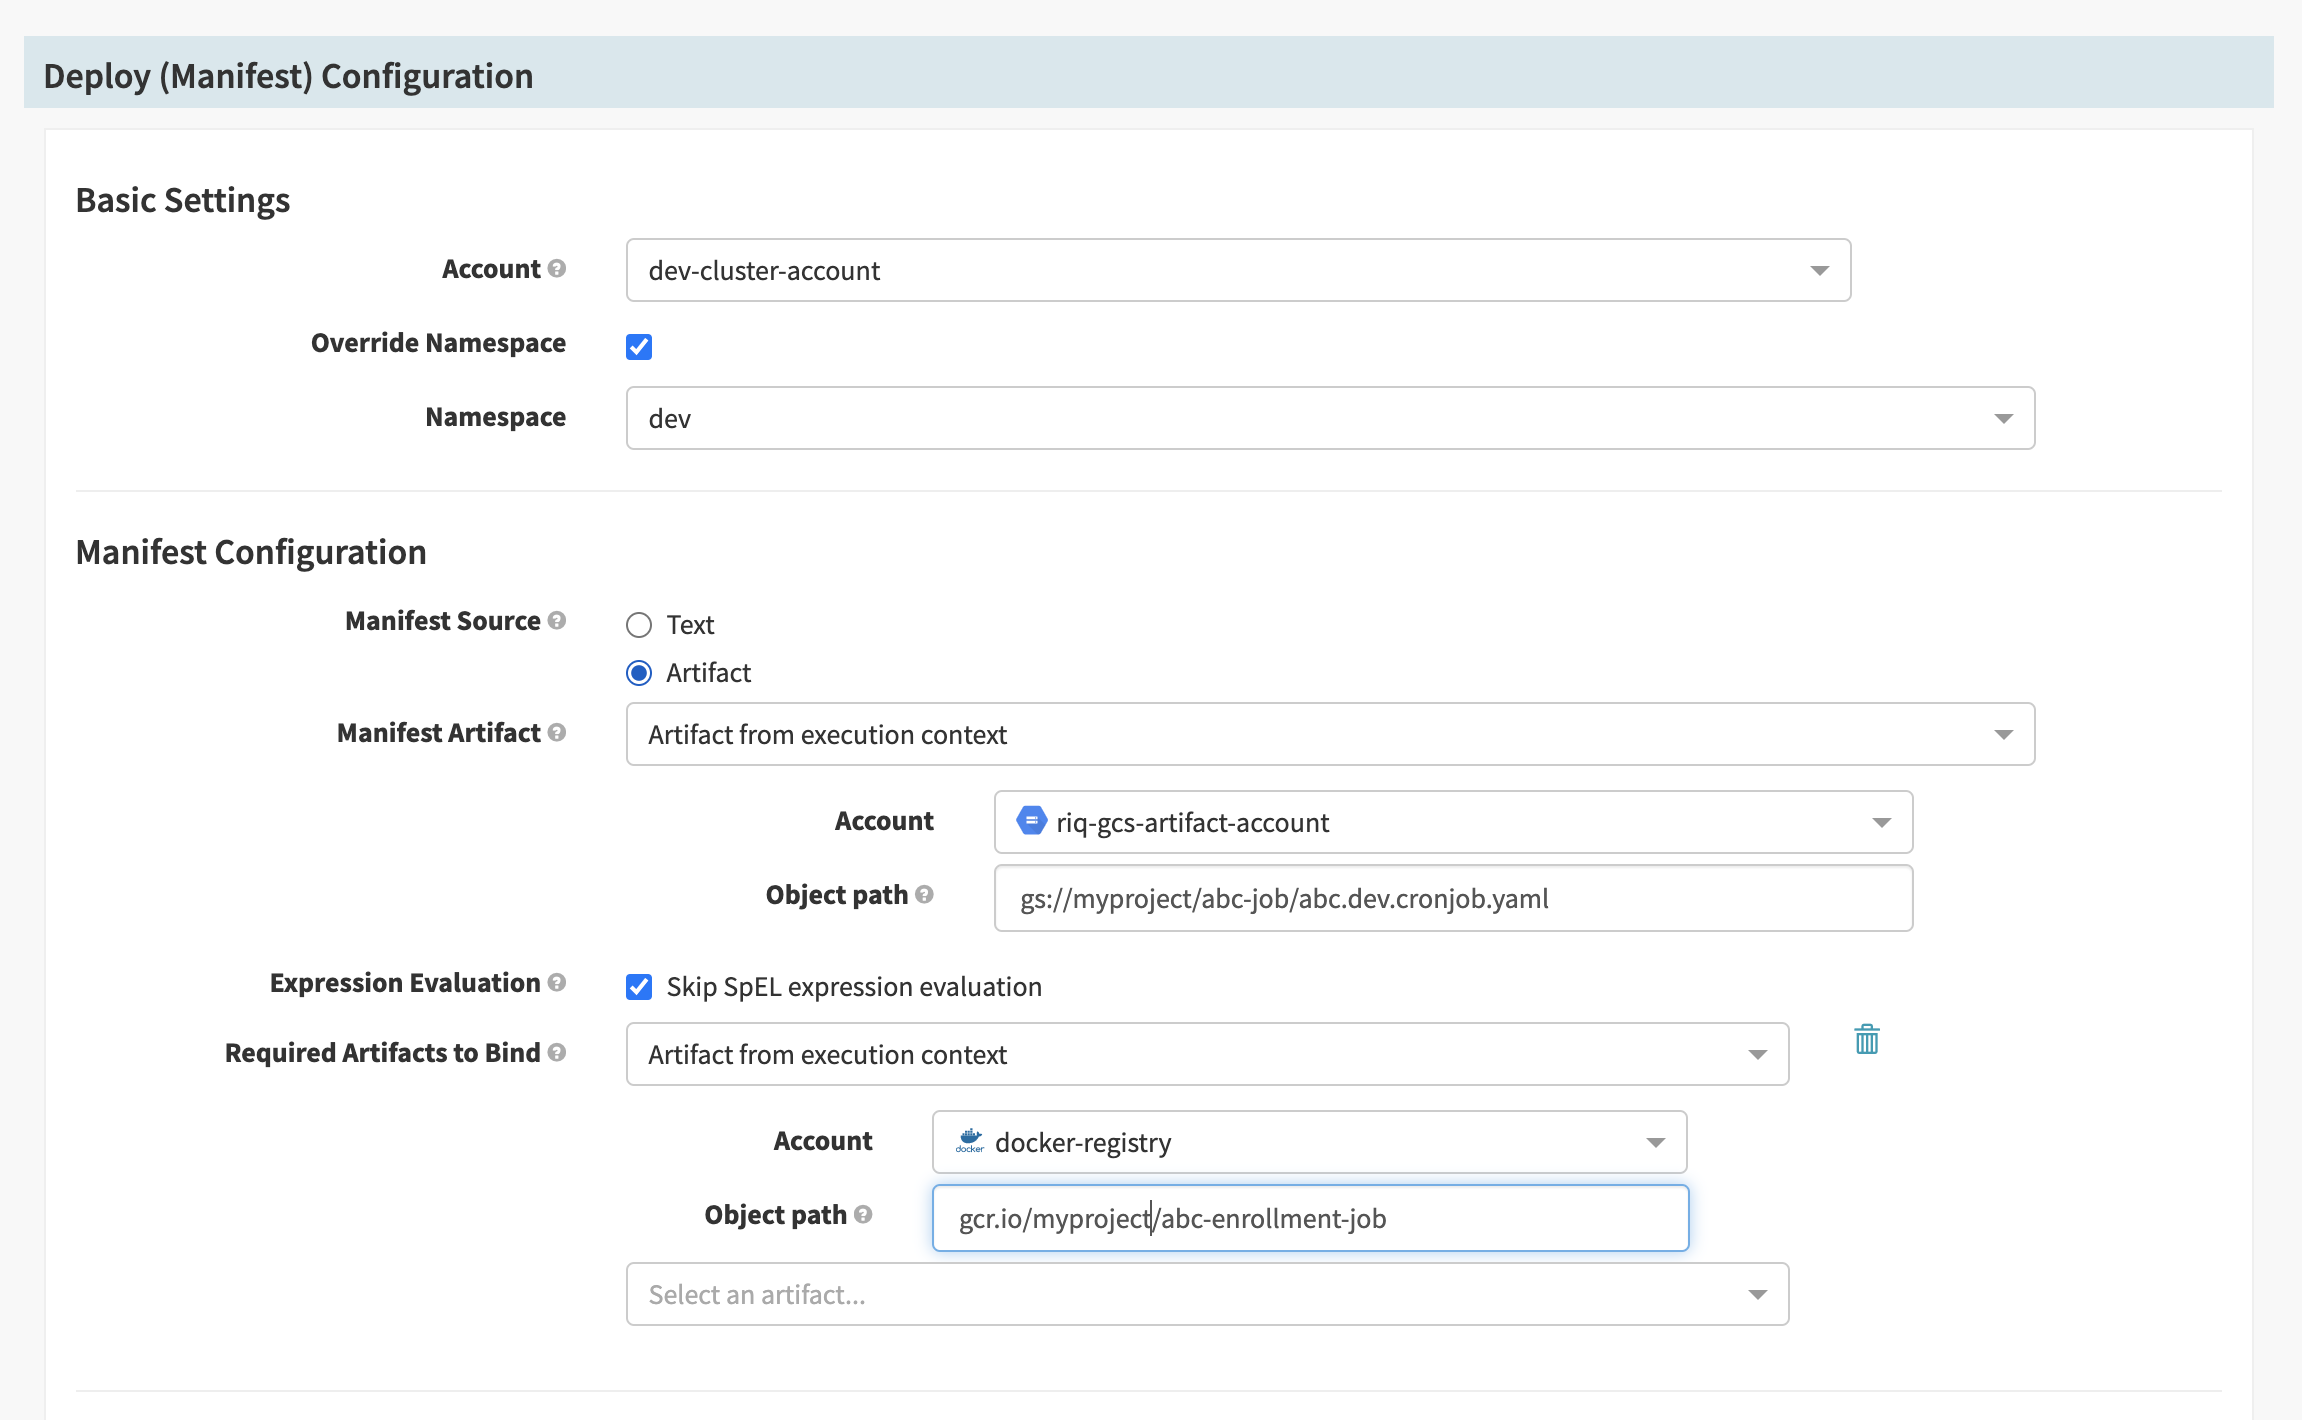Uncheck Skip SpEL expression evaluation

point(638,987)
